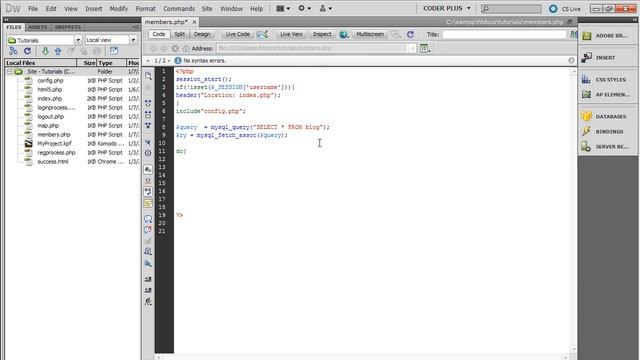Expand Files panel to show local and remote

coord(114,51)
